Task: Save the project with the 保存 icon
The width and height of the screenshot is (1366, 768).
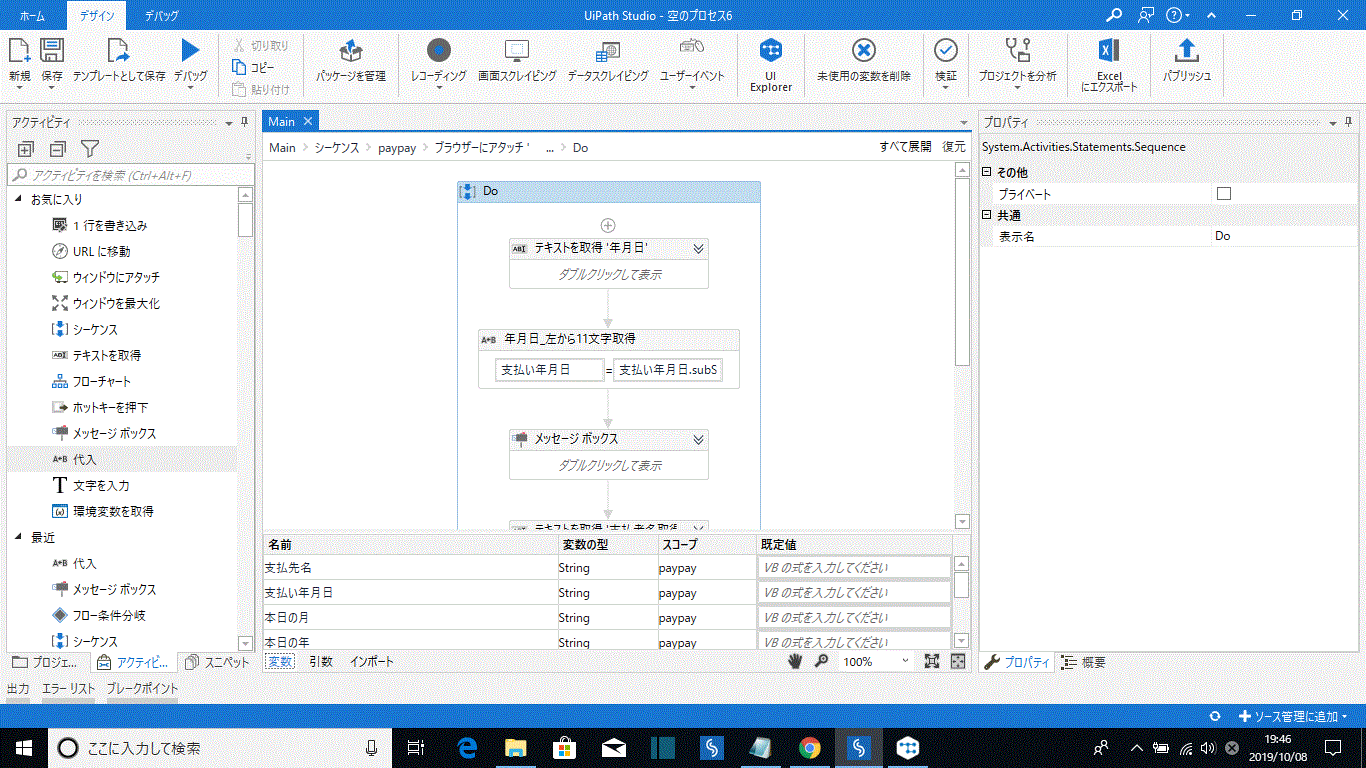Action: click(52, 50)
